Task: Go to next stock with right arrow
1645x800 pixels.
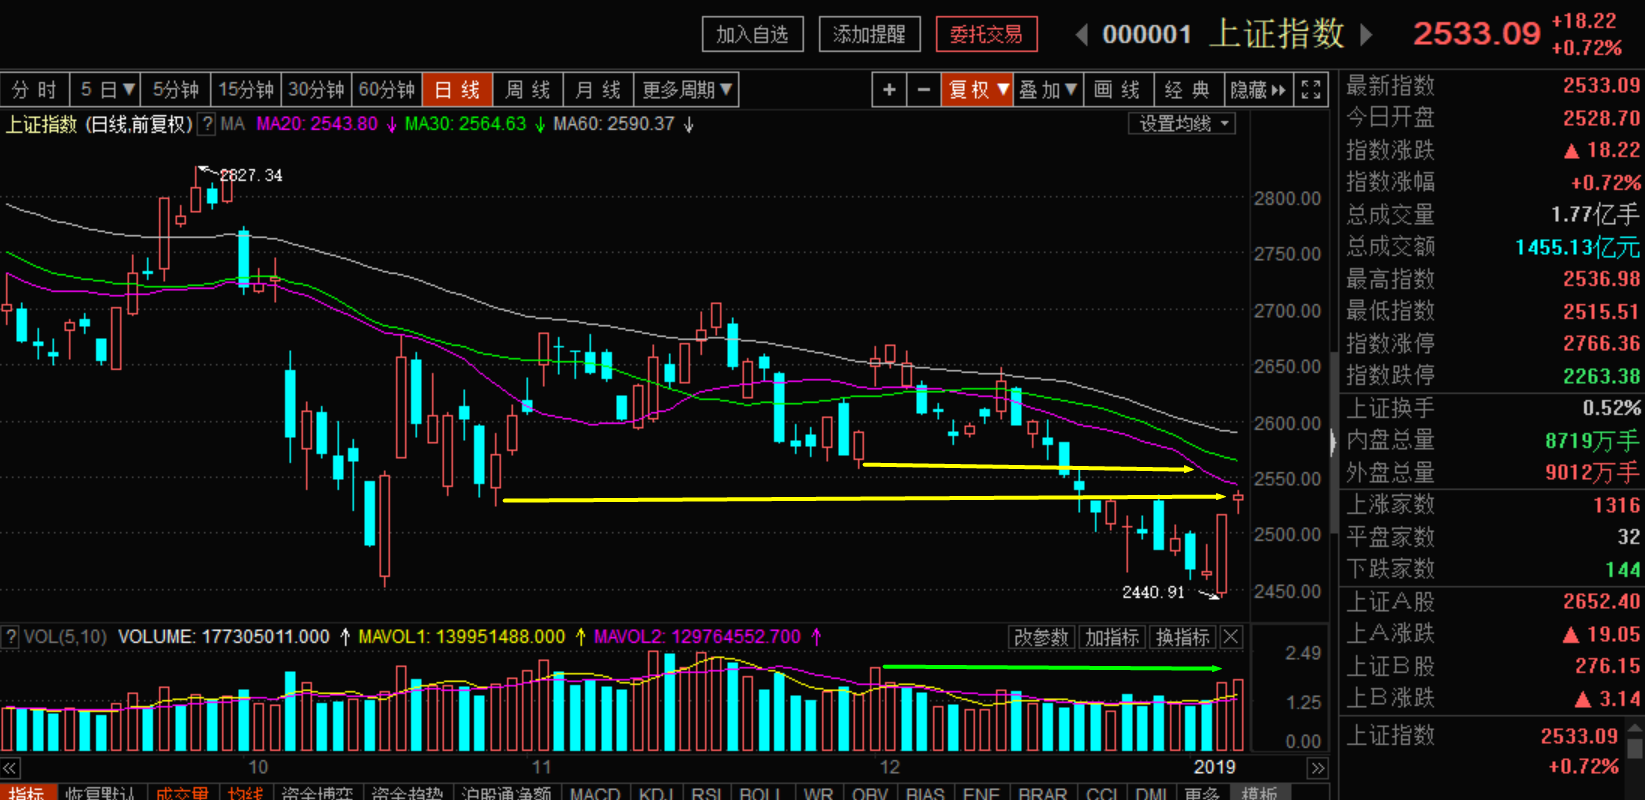Action: pos(1366,35)
